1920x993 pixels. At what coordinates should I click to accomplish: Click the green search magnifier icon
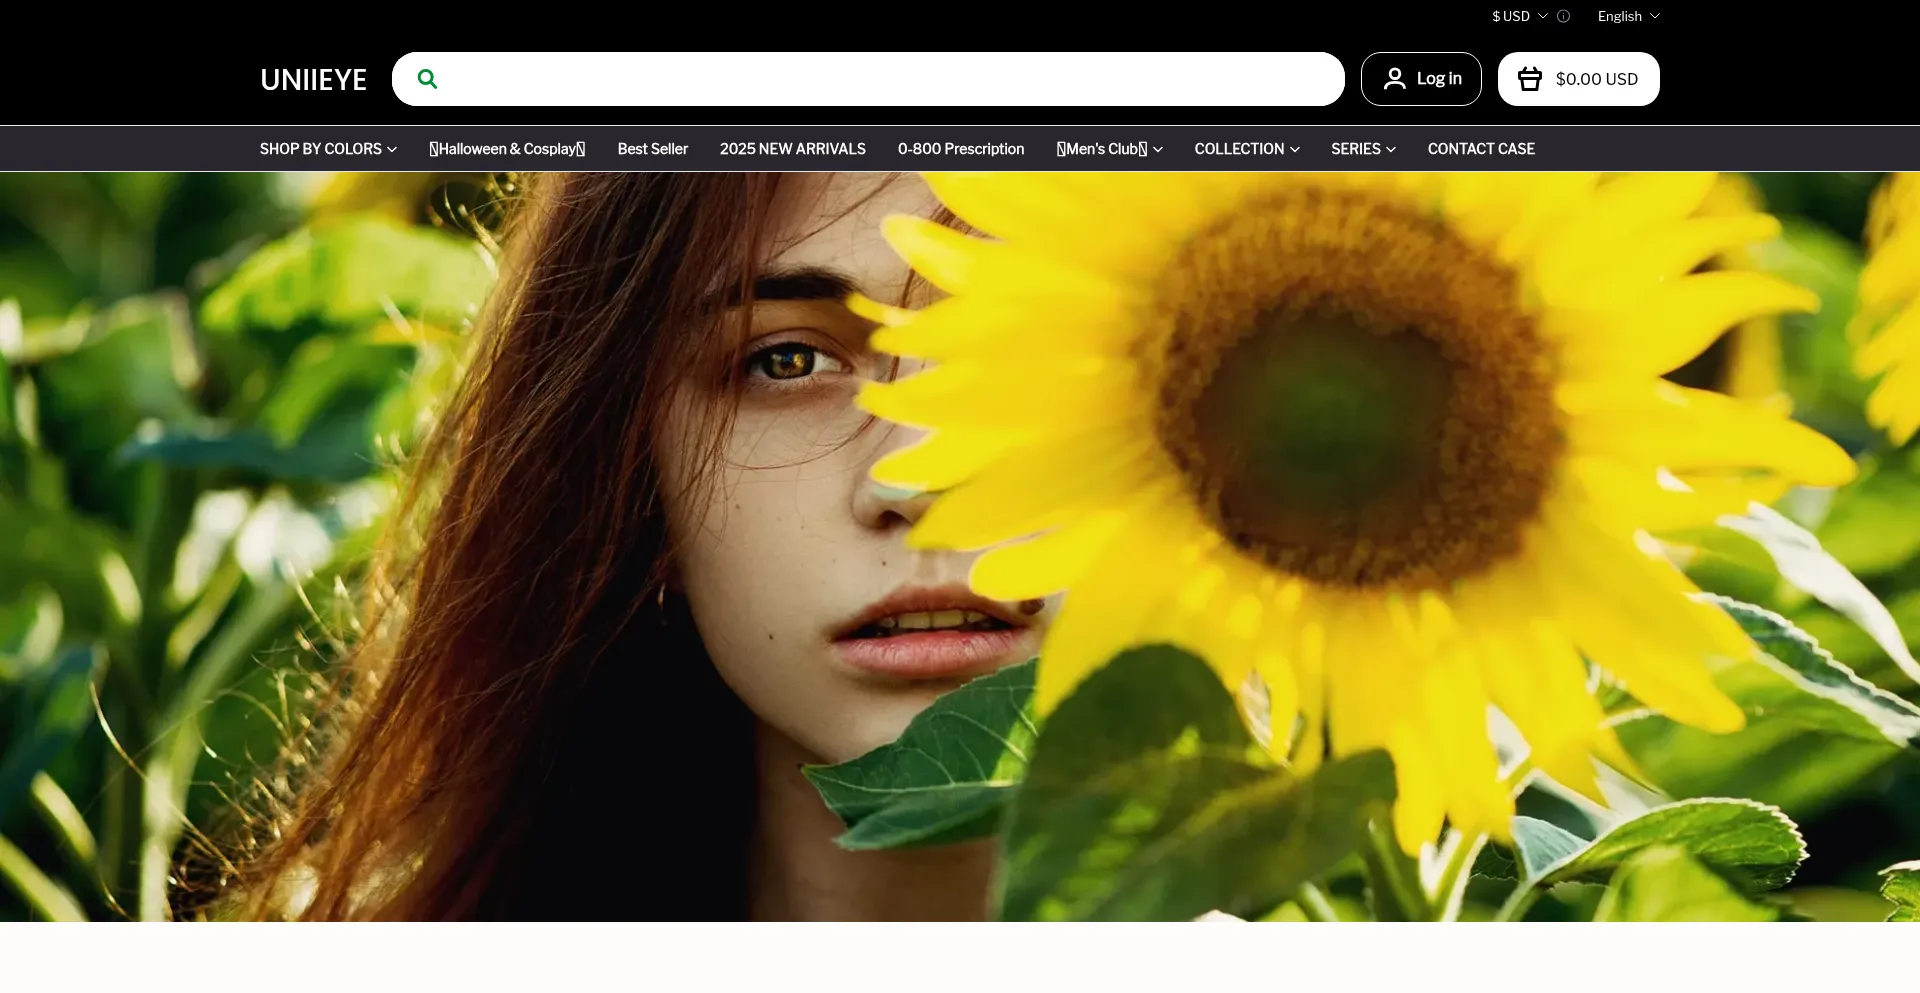click(x=427, y=79)
